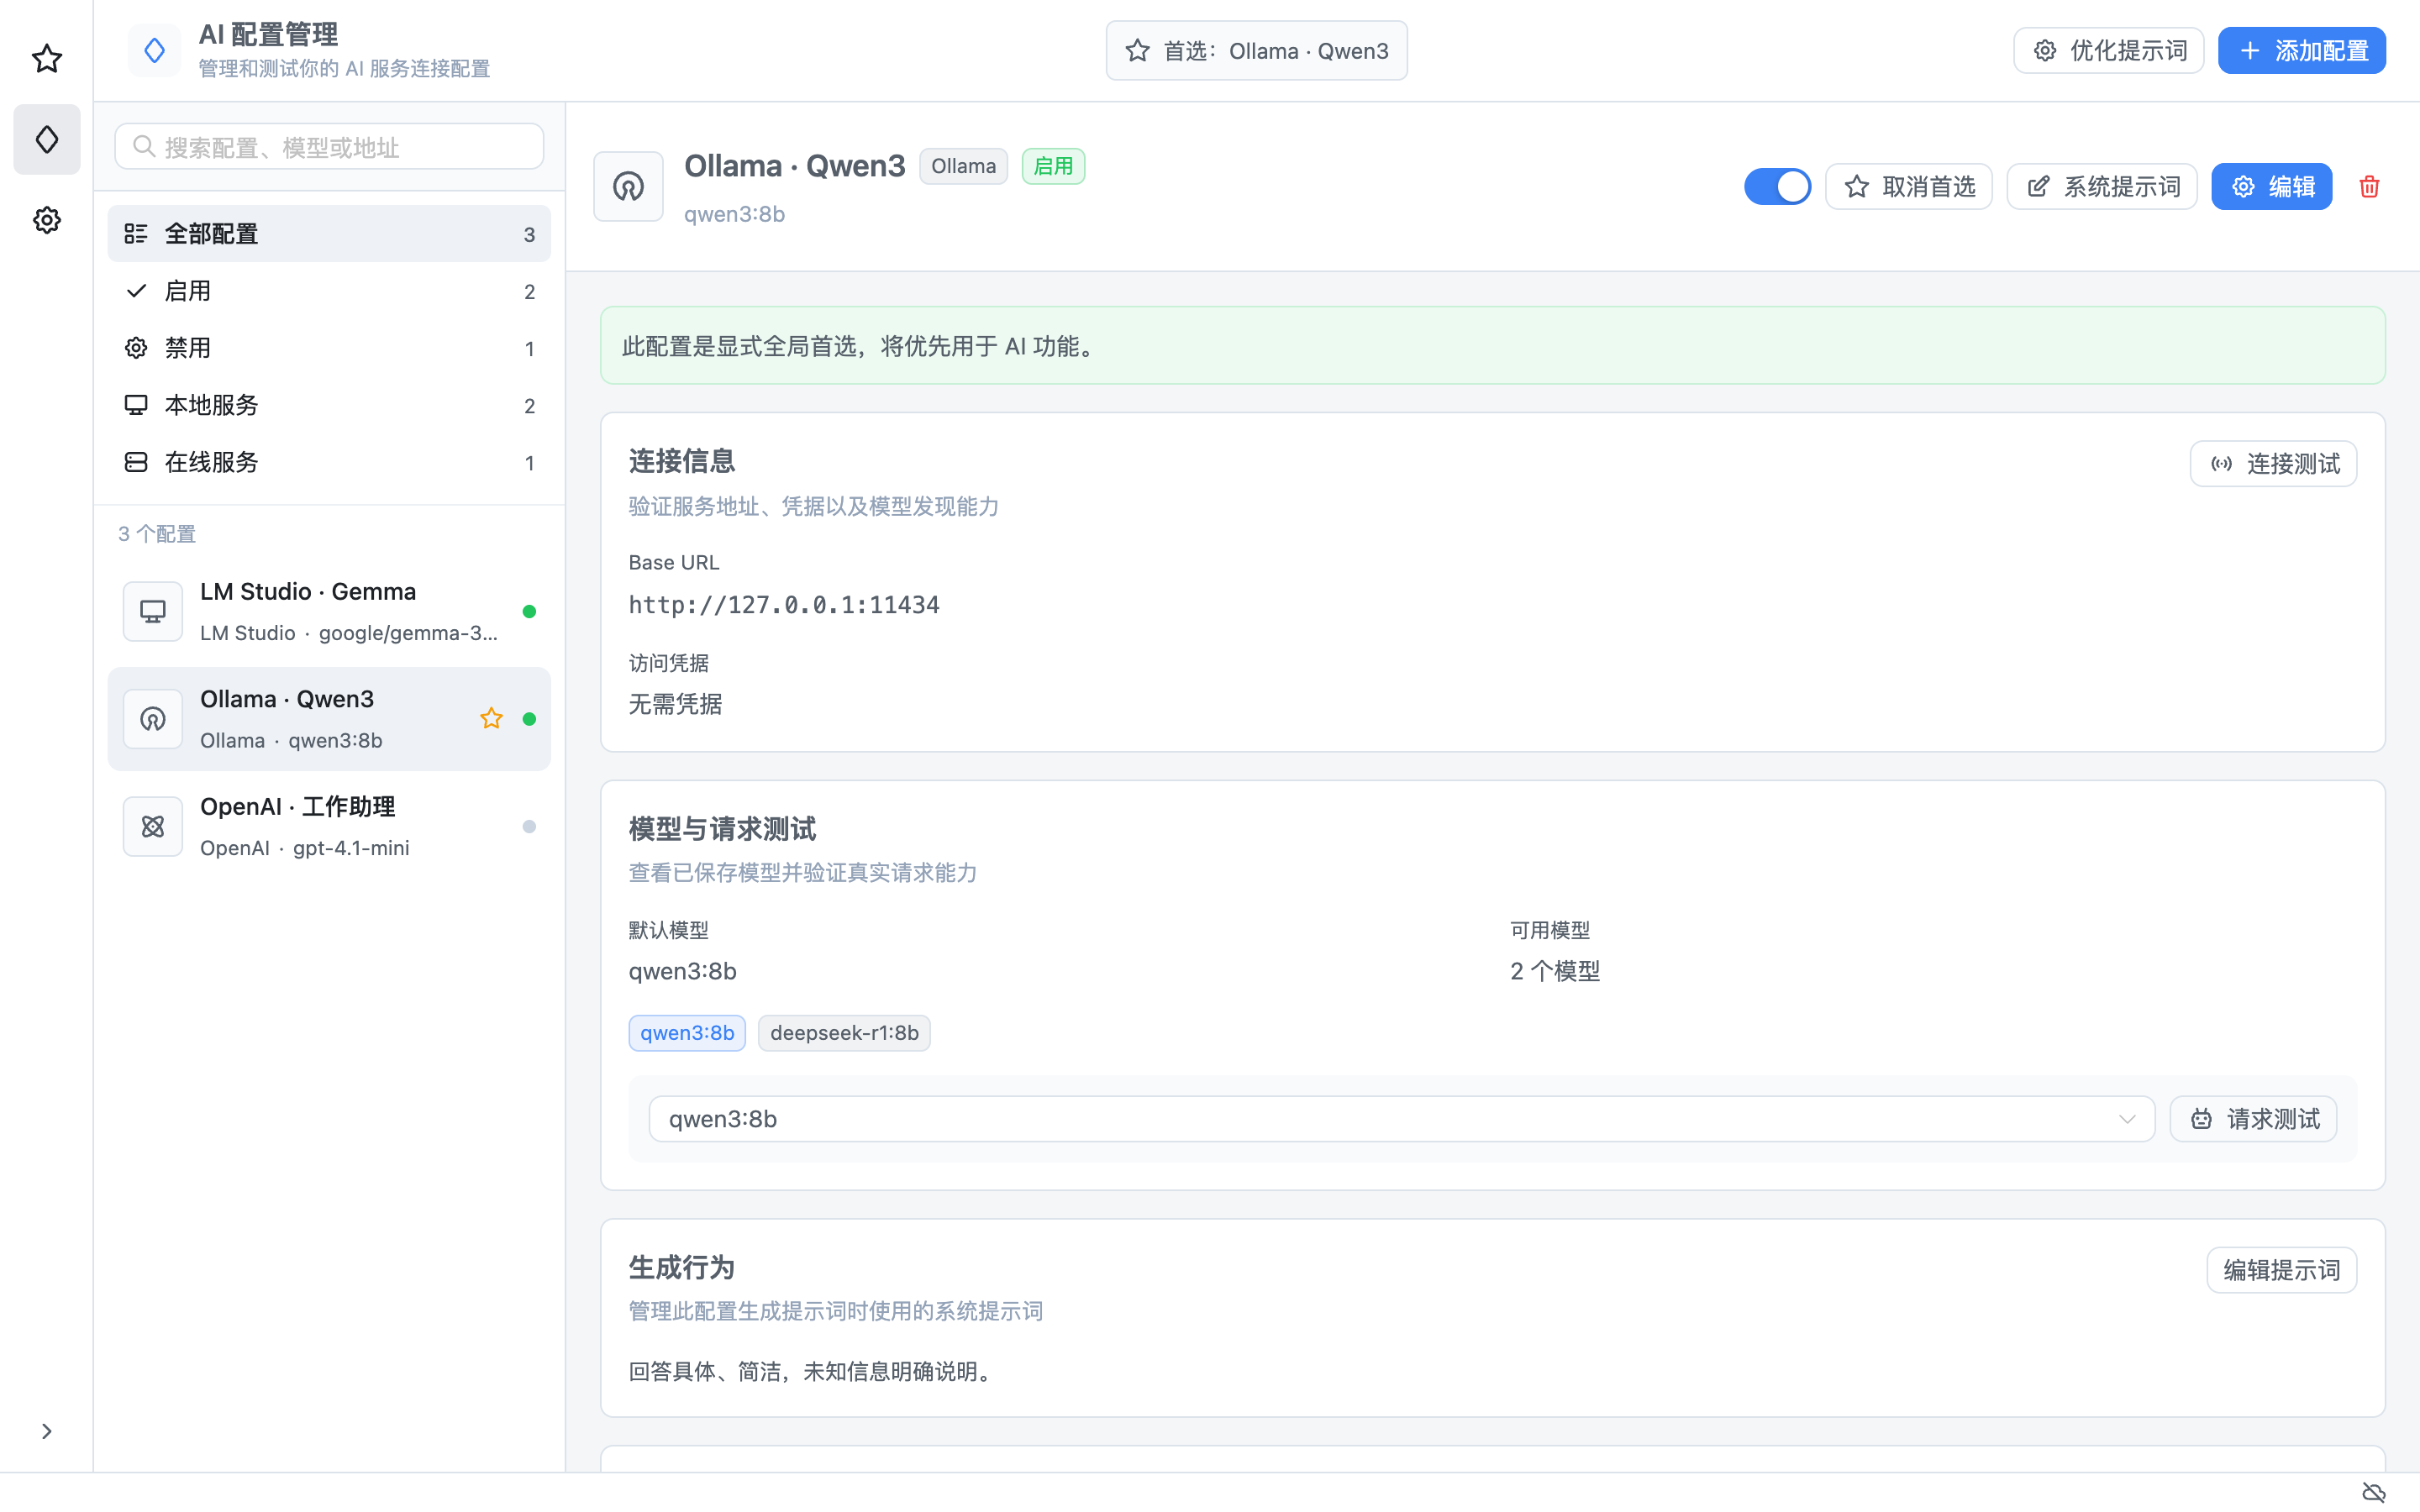Delete configuration with red trash icon

coord(2369,186)
